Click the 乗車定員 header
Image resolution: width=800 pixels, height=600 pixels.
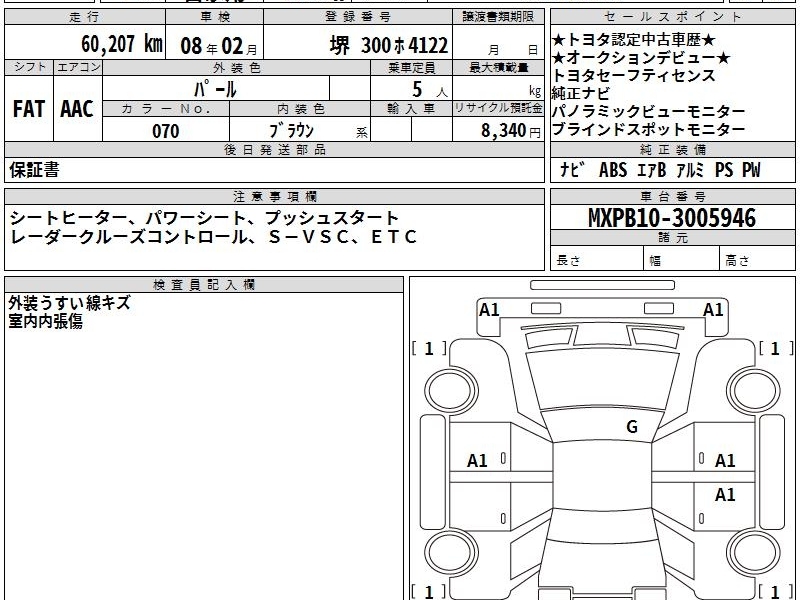point(411,68)
